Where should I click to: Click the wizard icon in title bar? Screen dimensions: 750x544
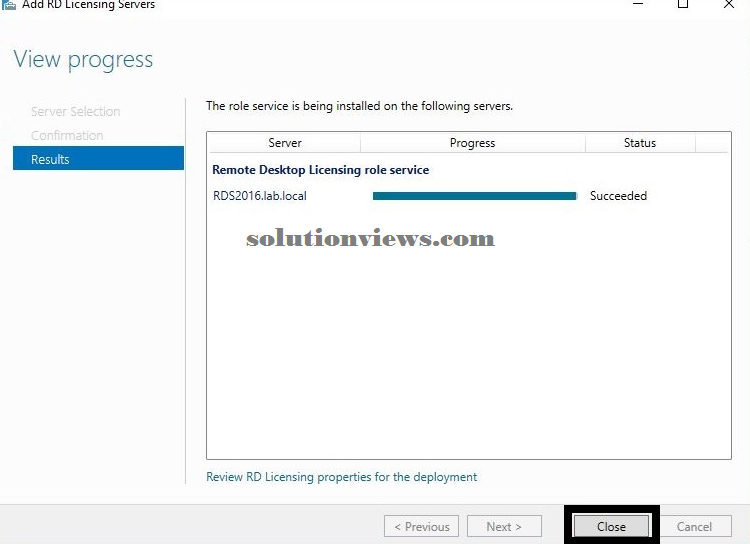[x=9, y=4]
